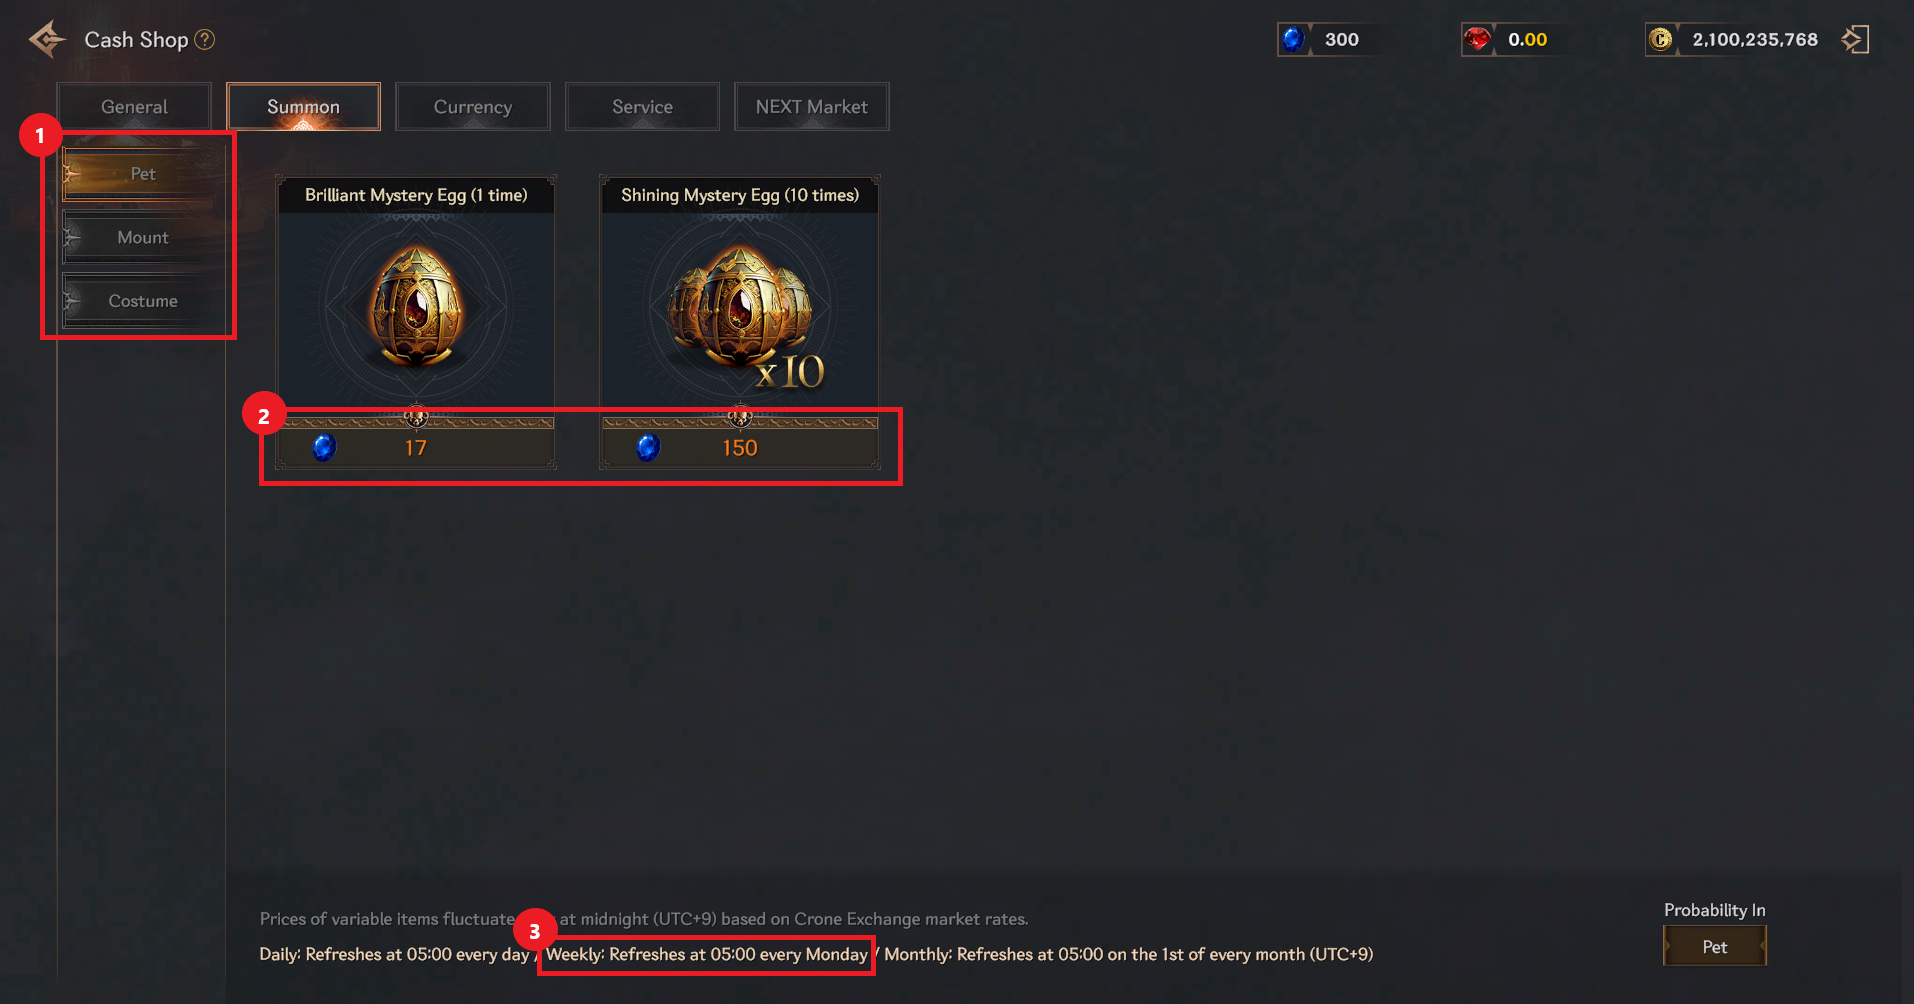Open the Currency tab
The image size is (1914, 1004).
pos(473,107)
